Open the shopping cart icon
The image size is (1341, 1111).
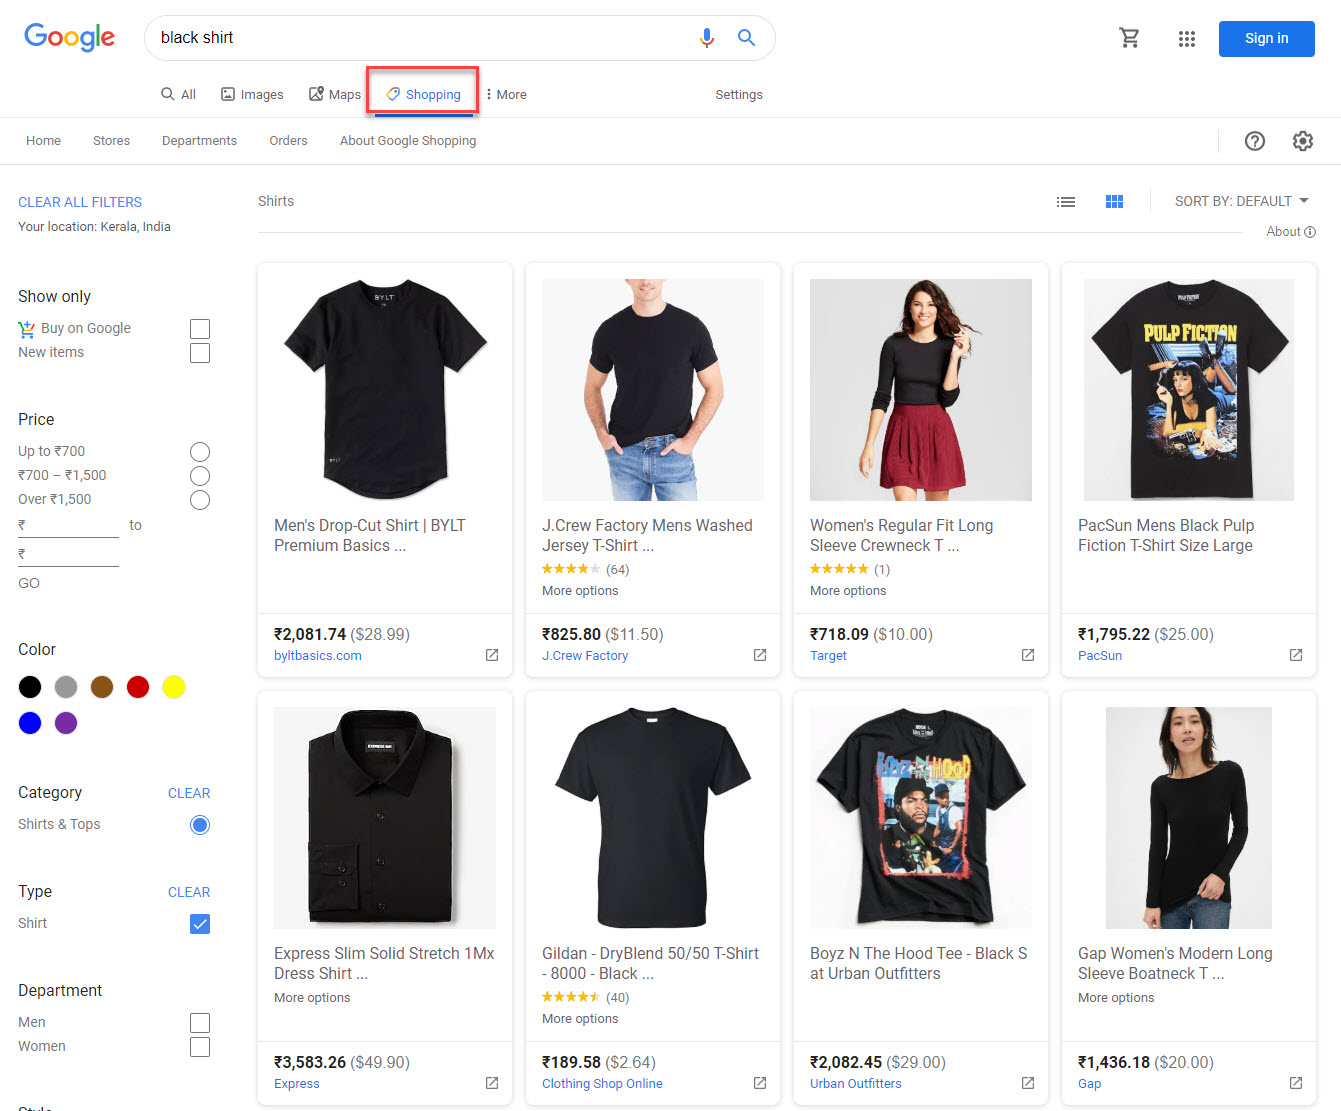pos(1129,38)
